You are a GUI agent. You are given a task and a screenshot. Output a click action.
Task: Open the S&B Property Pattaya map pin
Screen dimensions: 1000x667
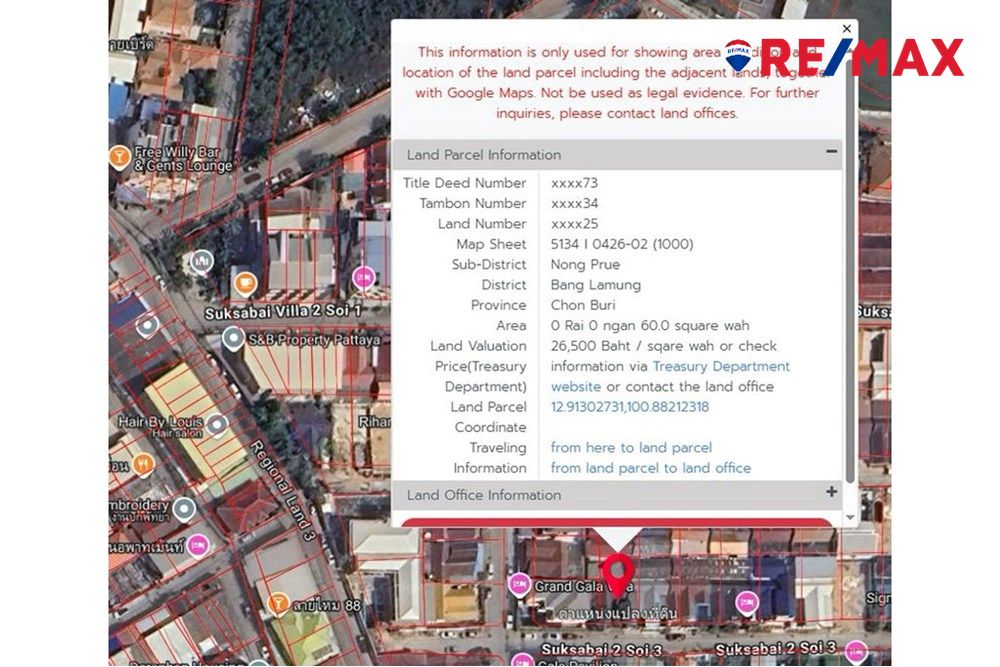pos(234,339)
